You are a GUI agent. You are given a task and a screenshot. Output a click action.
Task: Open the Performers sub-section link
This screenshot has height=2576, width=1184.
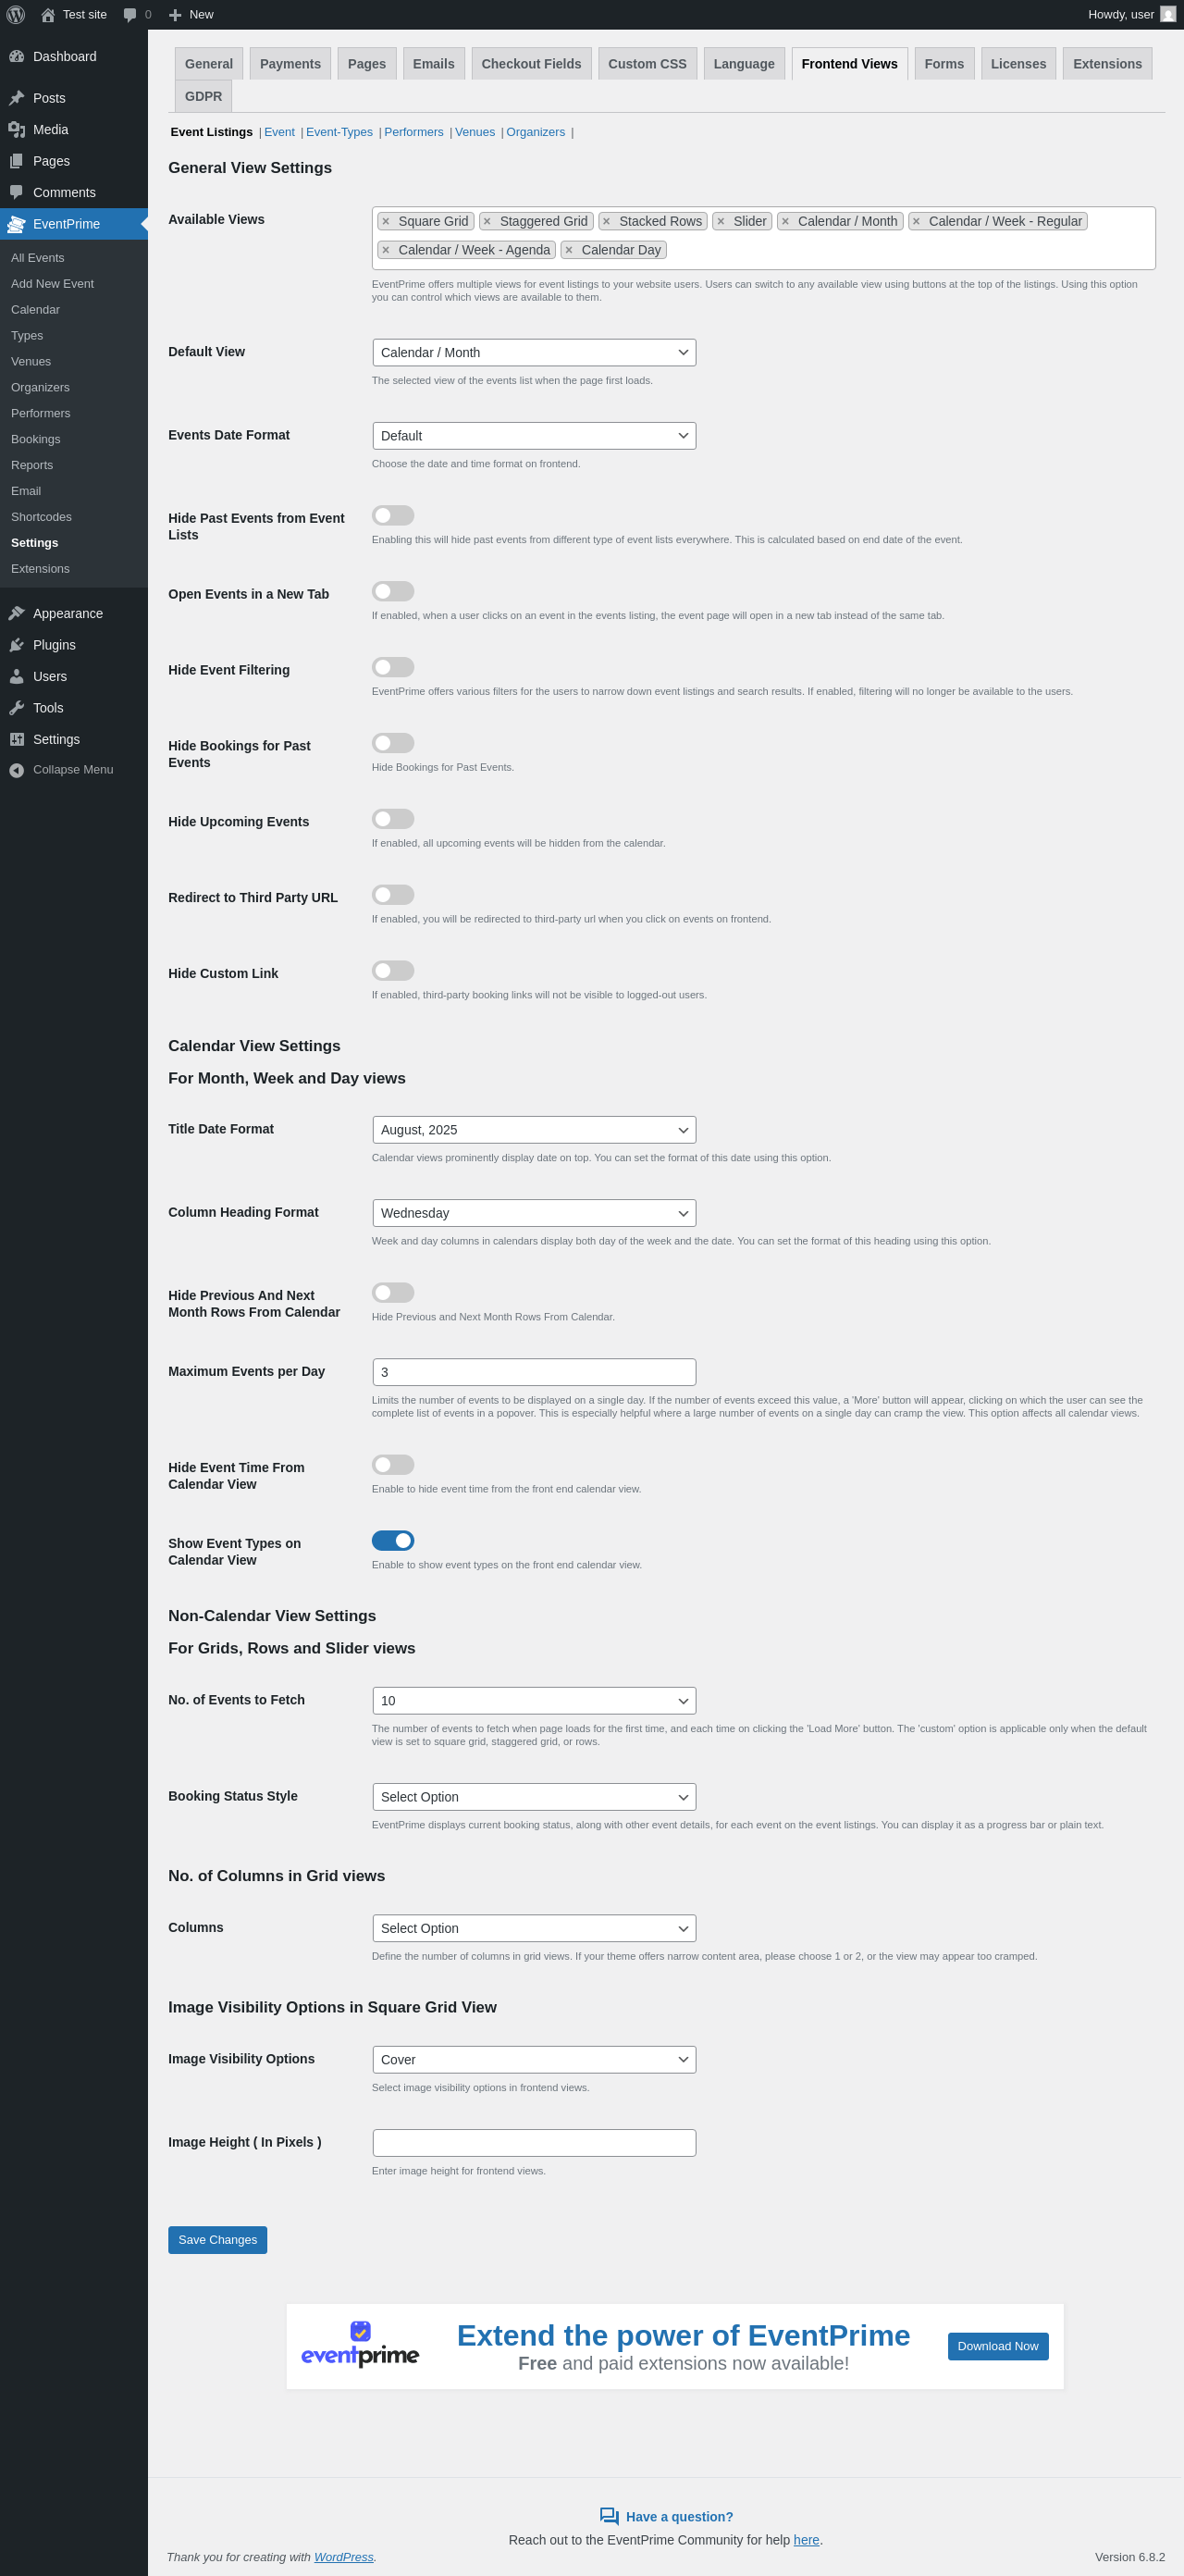click(x=413, y=132)
